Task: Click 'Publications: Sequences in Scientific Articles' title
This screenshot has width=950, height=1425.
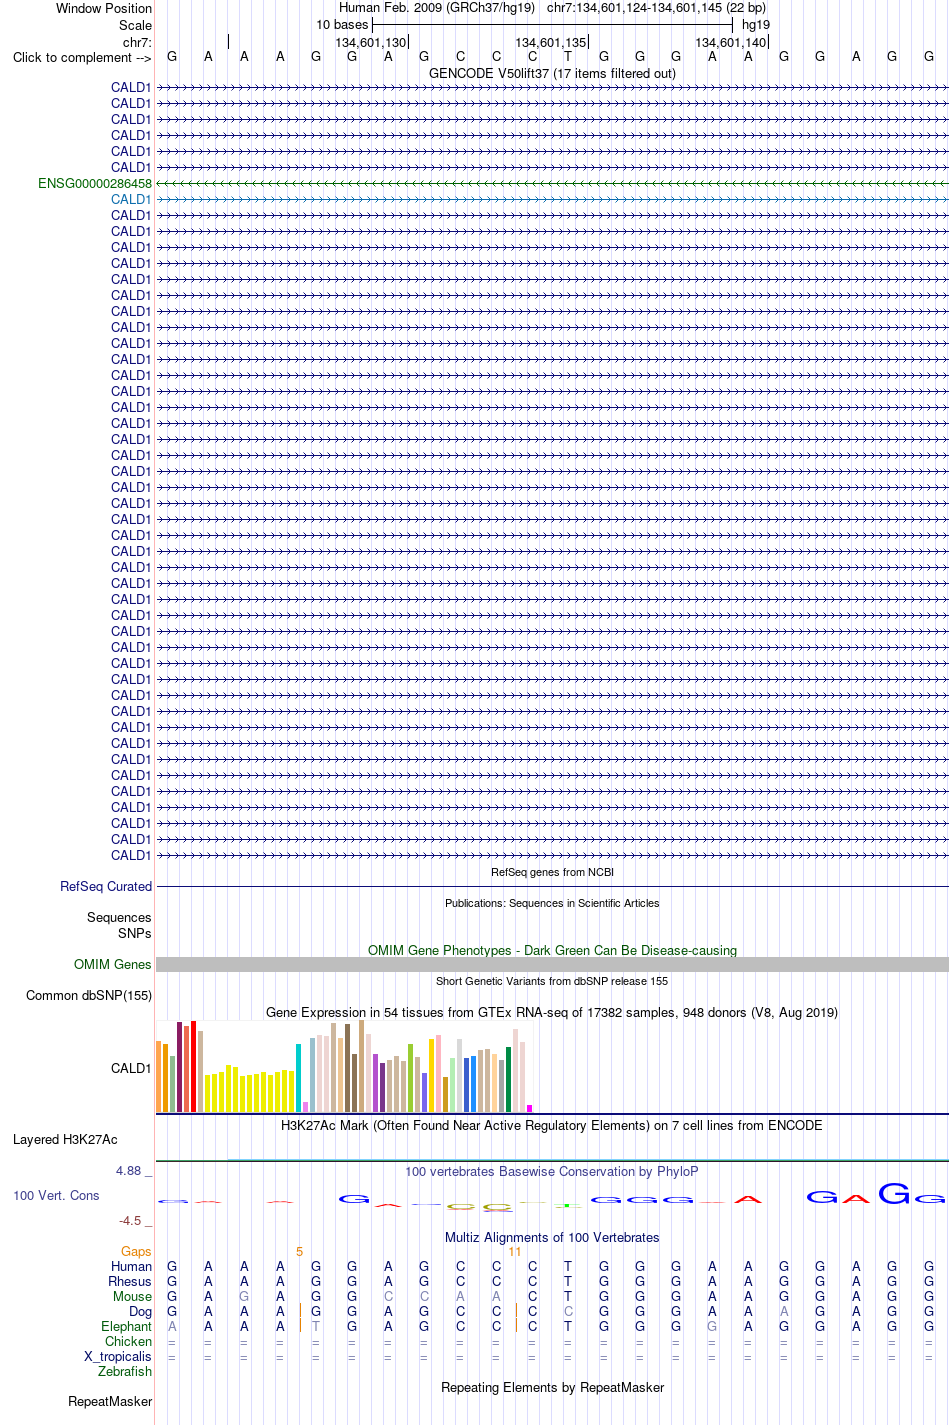Action: point(552,903)
